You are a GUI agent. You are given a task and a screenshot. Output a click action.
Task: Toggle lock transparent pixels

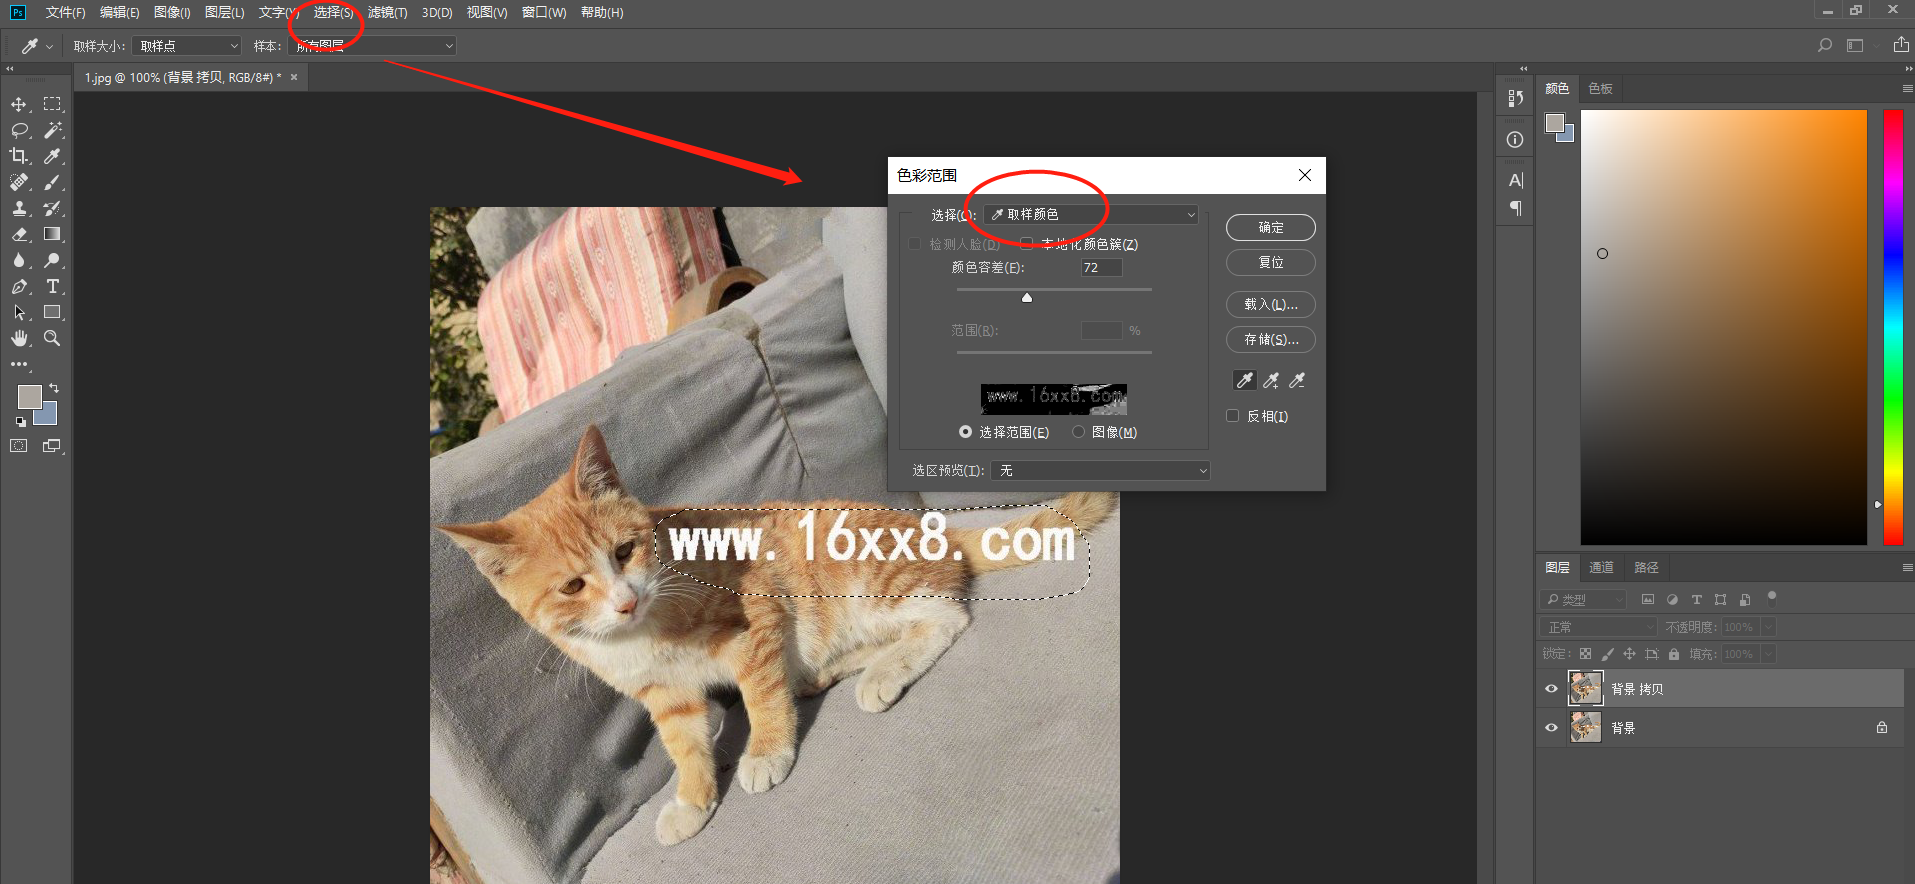click(x=1585, y=654)
